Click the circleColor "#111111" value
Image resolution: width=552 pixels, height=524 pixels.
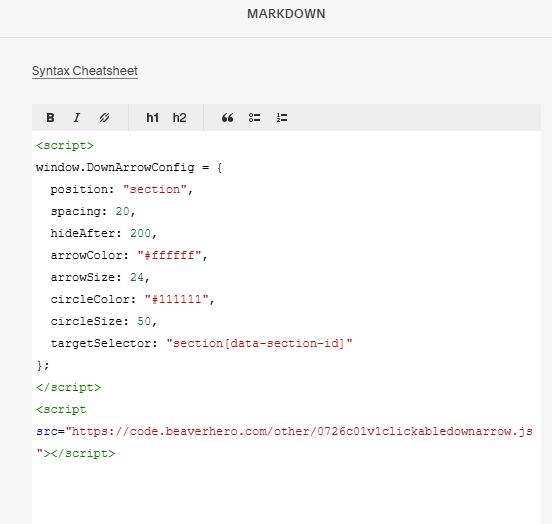[x=176, y=299]
